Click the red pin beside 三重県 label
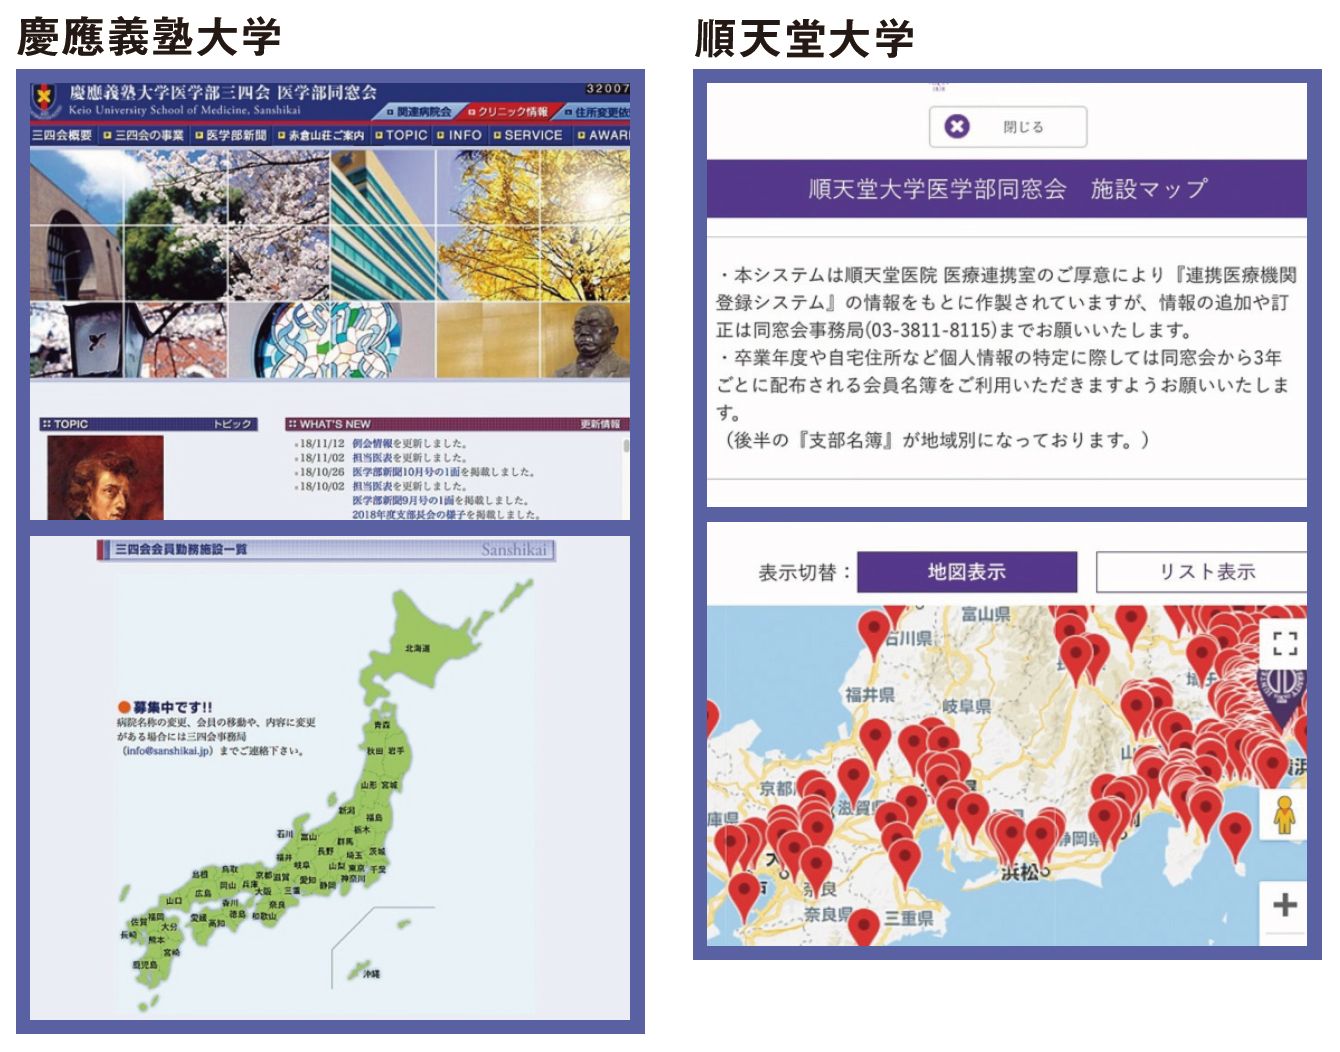This screenshot has height=1052, width=1340. (x=863, y=924)
